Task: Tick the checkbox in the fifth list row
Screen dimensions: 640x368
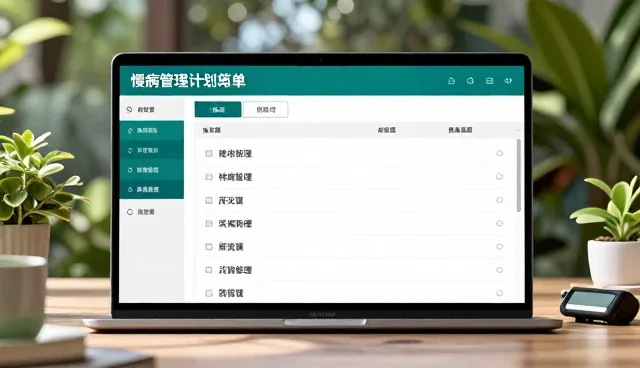Action: click(x=209, y=247)
